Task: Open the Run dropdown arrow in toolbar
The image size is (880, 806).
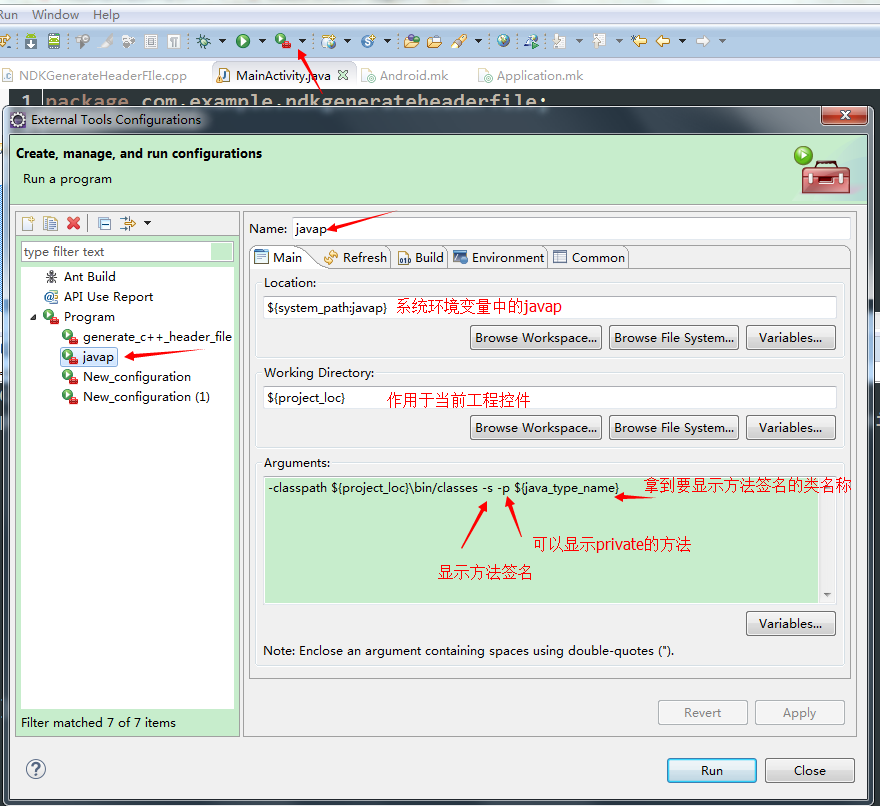Action: (262, 41)
